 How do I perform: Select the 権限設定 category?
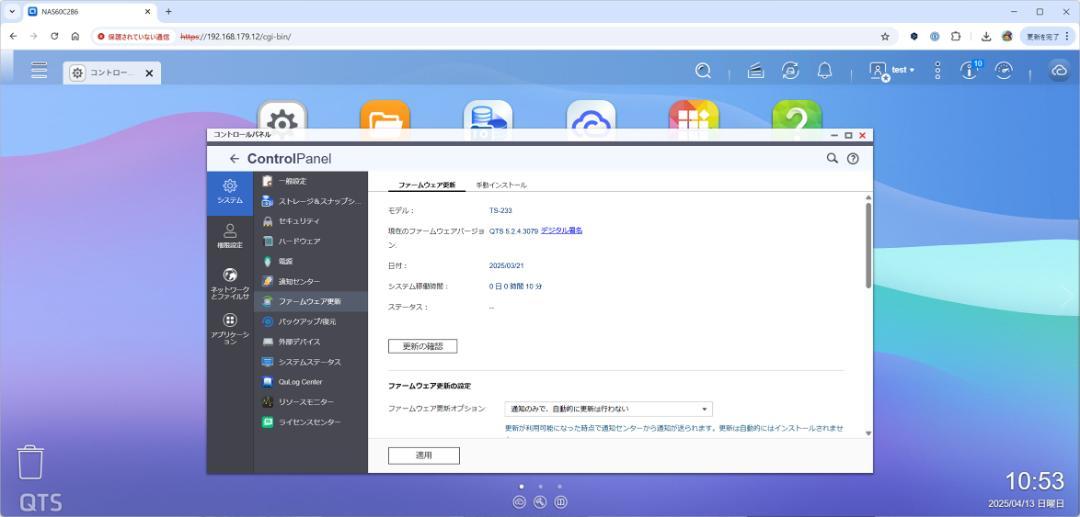click(230, 236)
